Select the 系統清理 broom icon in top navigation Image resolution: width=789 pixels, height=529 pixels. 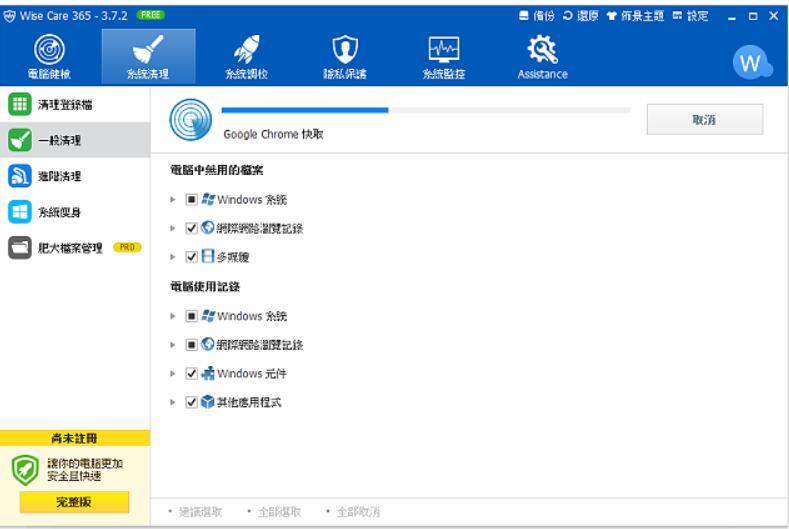click(148, 49)
